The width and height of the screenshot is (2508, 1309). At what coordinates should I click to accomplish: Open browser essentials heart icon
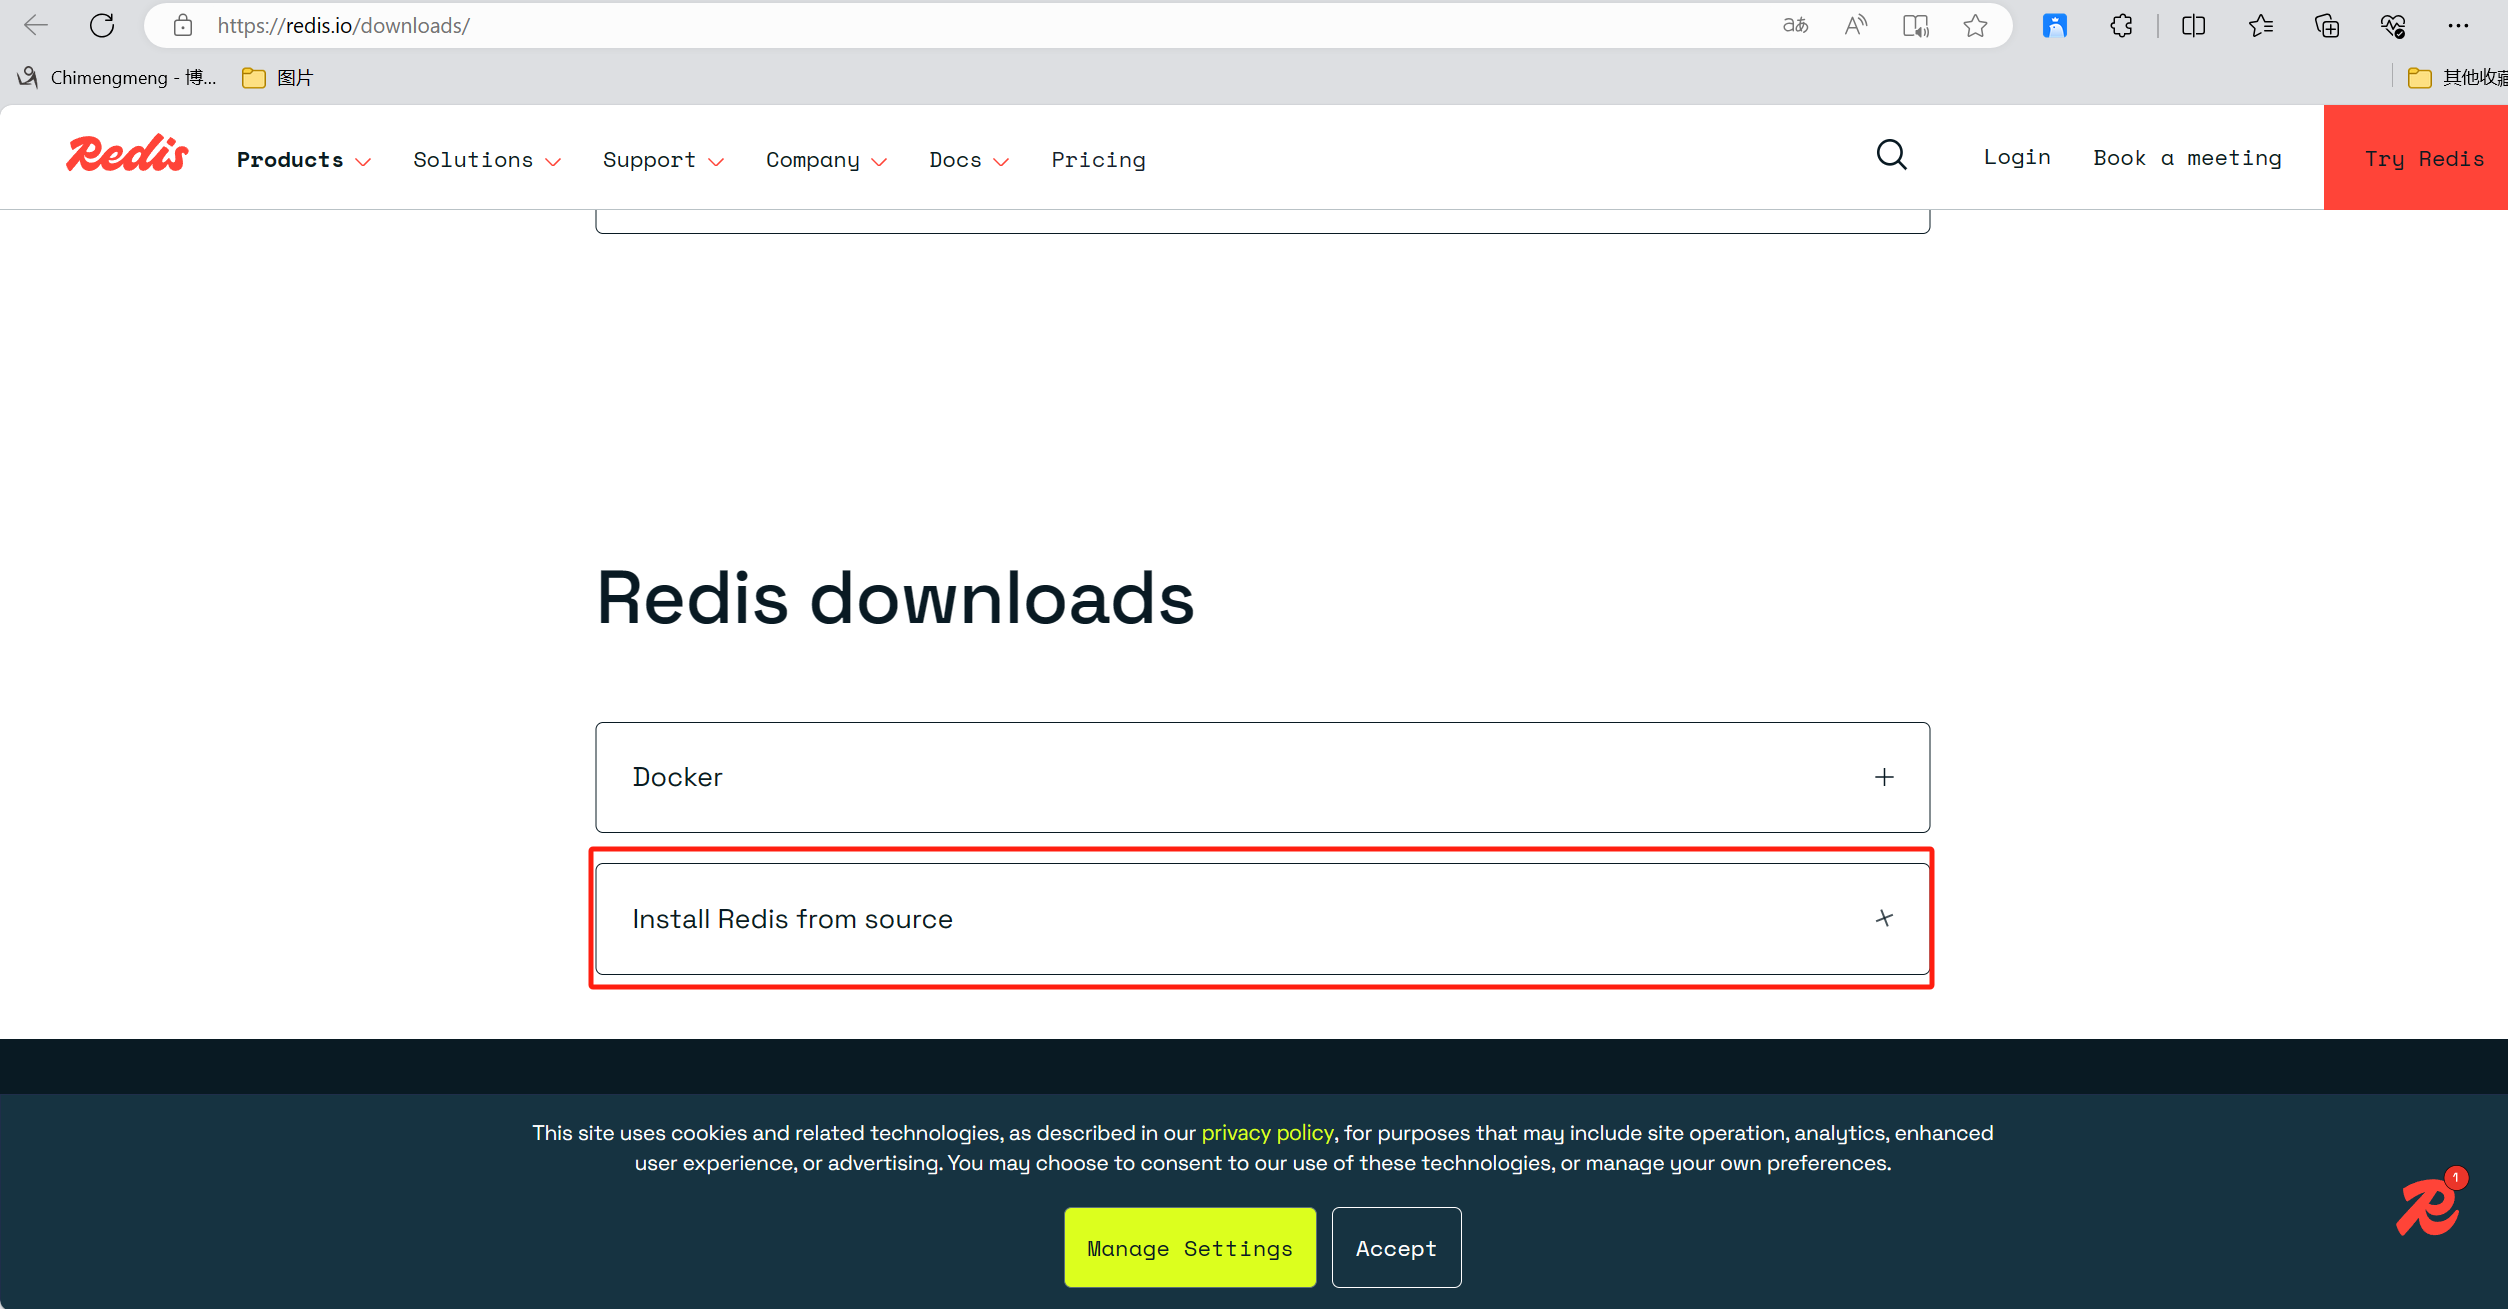click(2393, 25)
